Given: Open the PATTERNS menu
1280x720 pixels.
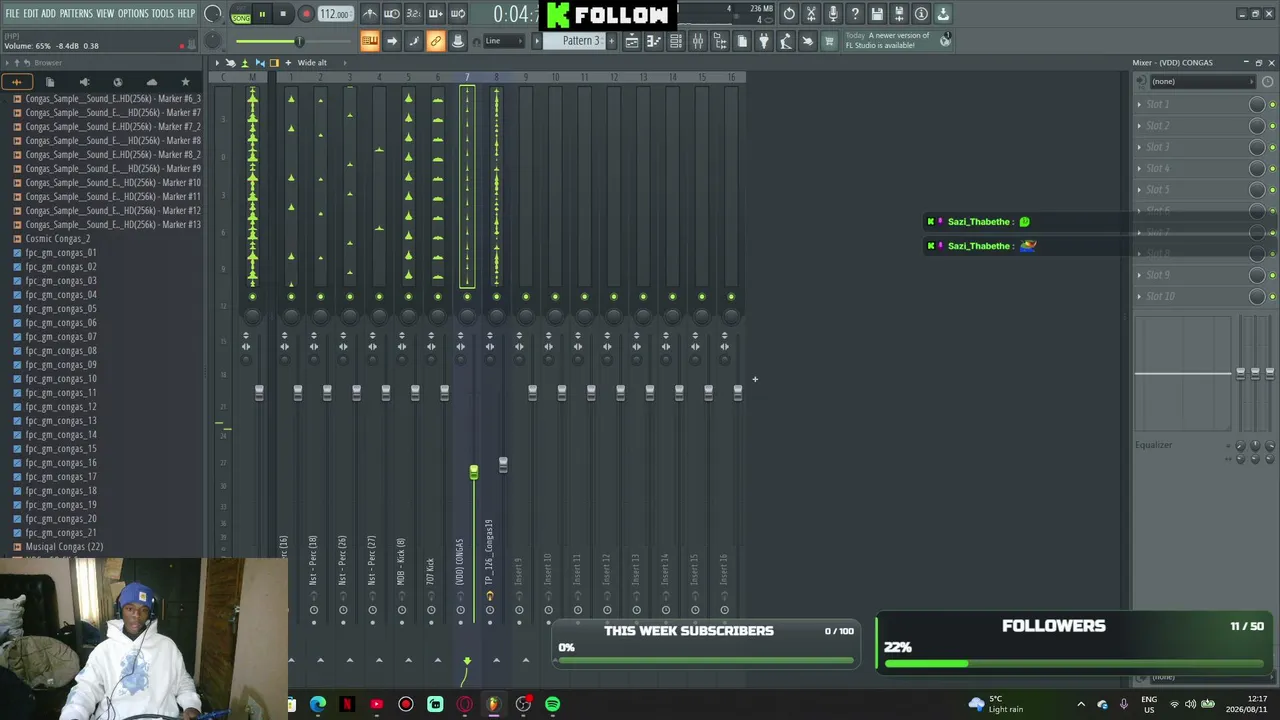Looking at the screenshot, I should [x=76, y=14].
